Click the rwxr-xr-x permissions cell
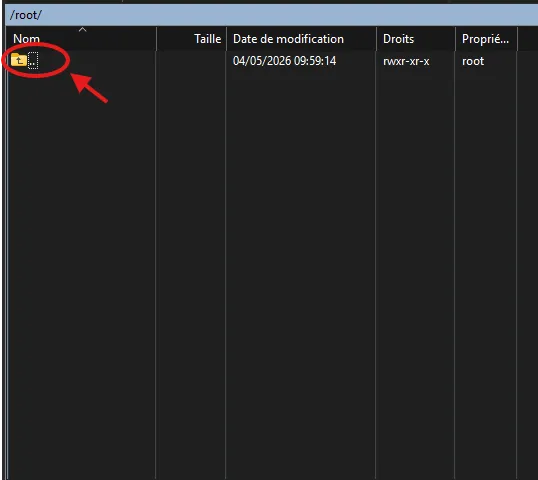The width and height of the screenshot is (538, 480). [x=406, y=61]
